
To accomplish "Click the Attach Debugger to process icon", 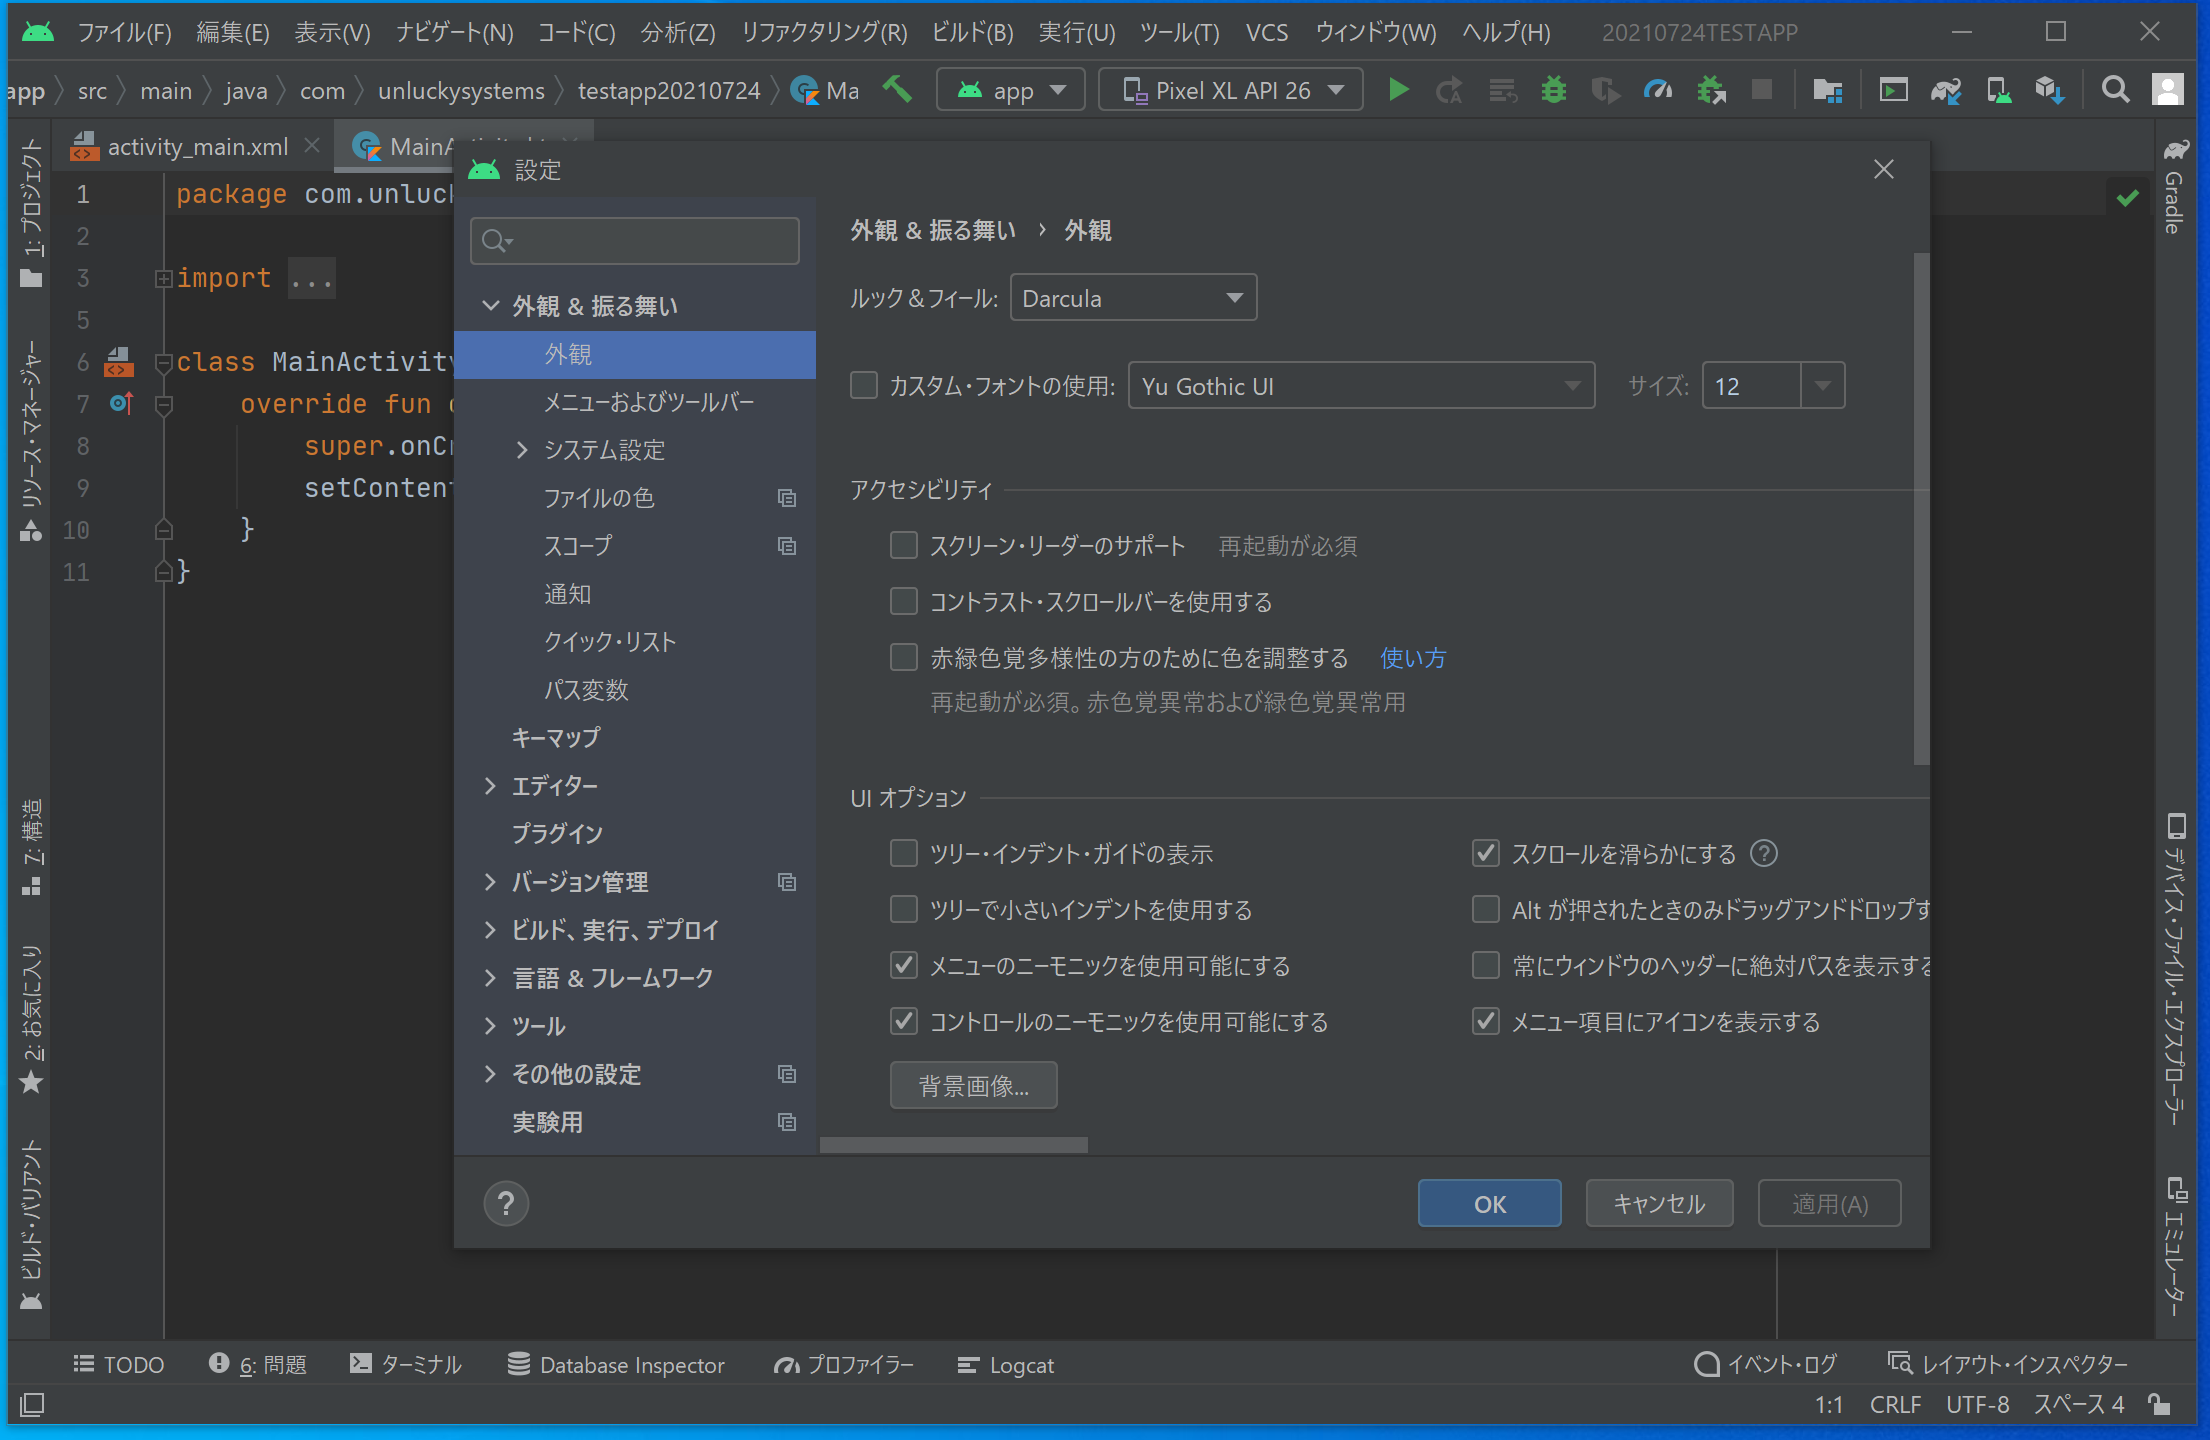I will pyautogui.click(x=1711, y=90).
